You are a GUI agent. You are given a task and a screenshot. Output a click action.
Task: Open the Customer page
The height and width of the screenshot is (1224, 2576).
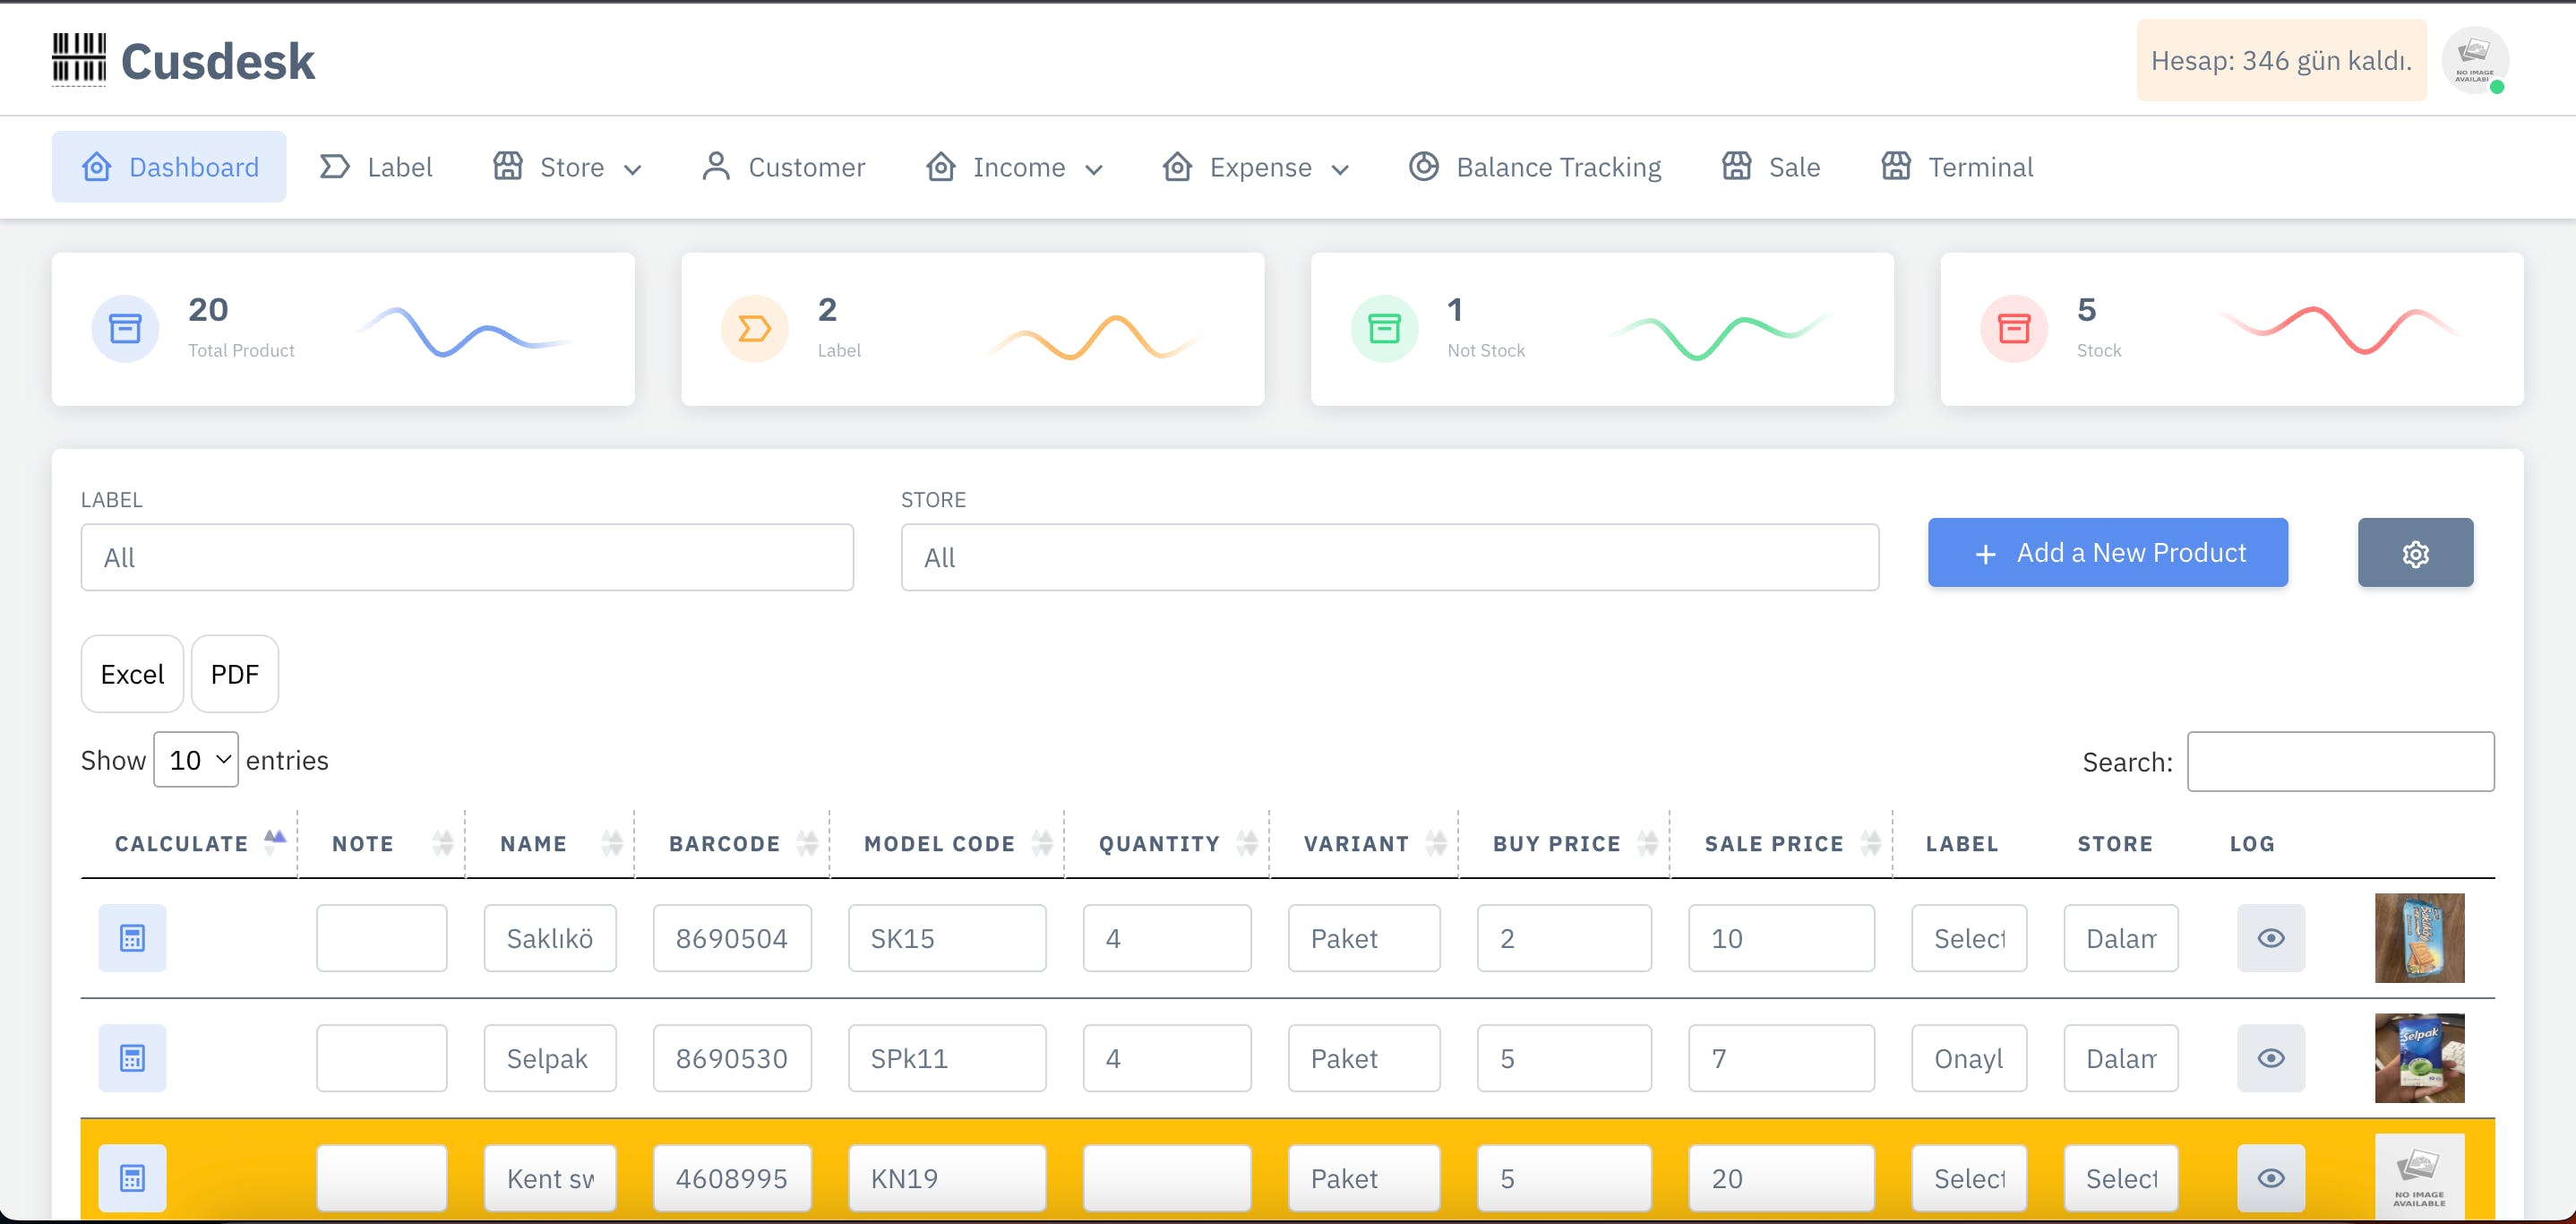click(783, 167)
